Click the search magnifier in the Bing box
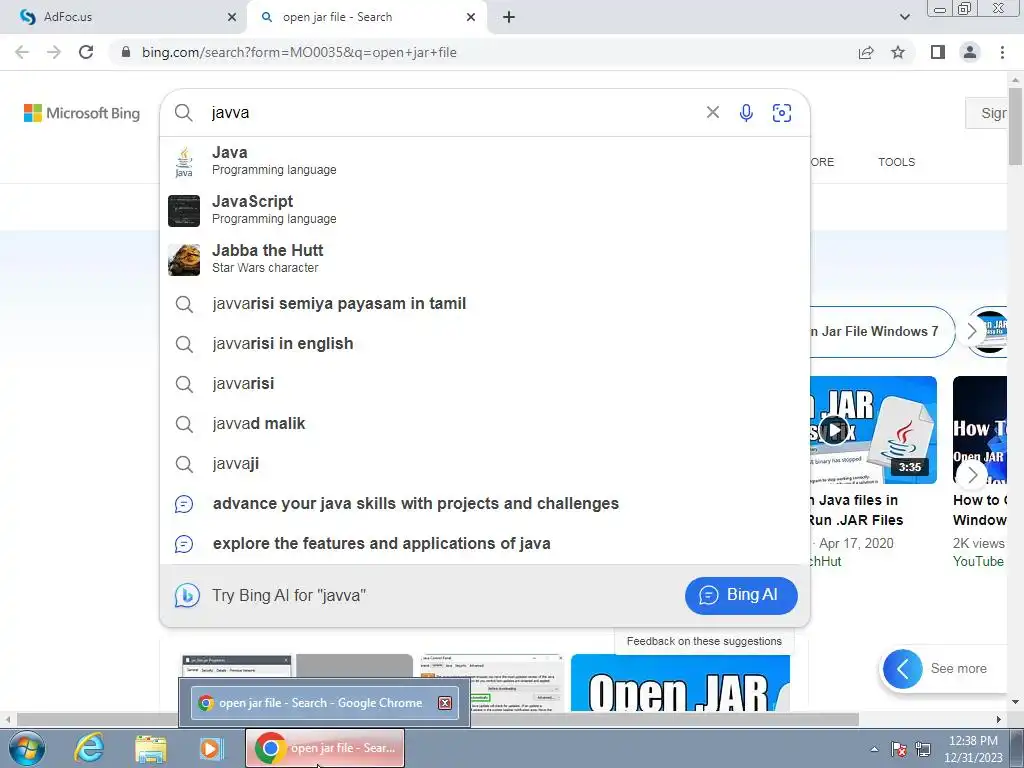 (x=184, y=112)
